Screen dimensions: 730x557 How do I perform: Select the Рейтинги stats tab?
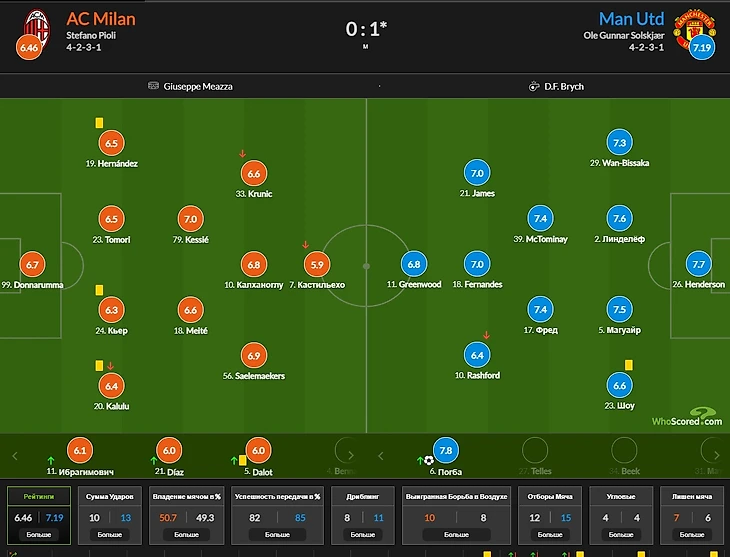pos(39,496)
